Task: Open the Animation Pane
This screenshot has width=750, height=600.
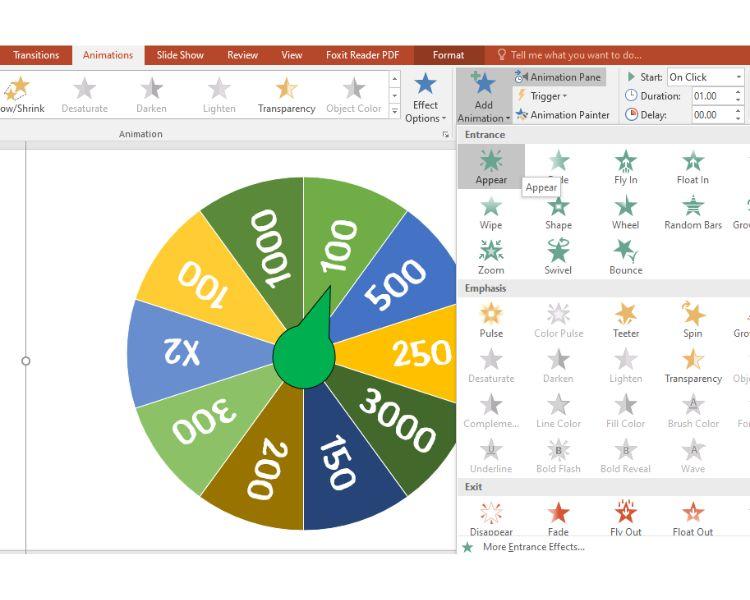Action: (559, 77)
